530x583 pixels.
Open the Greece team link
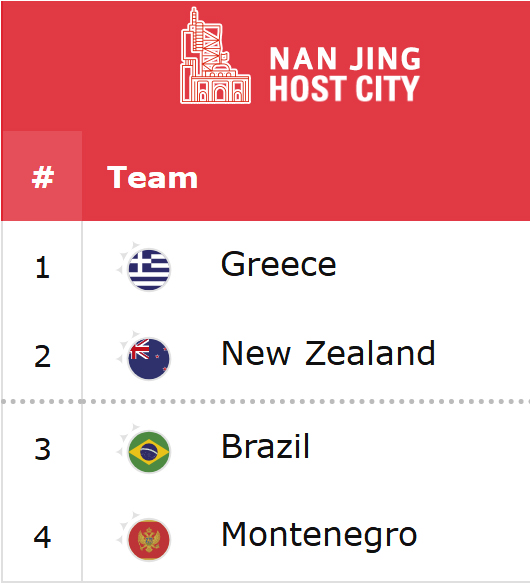(x=279, y=264)
